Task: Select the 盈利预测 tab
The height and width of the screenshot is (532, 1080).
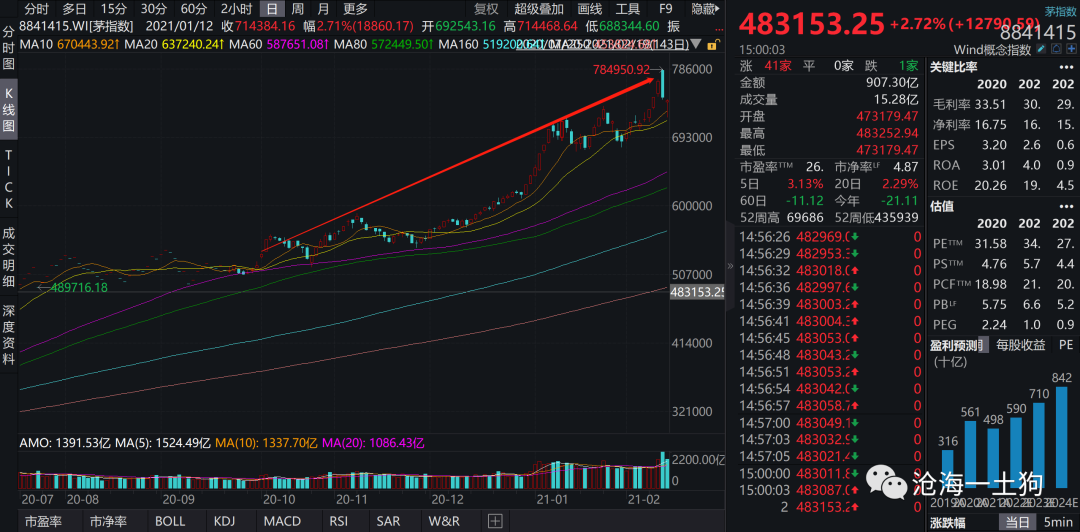Action: (x=959, y=345)
